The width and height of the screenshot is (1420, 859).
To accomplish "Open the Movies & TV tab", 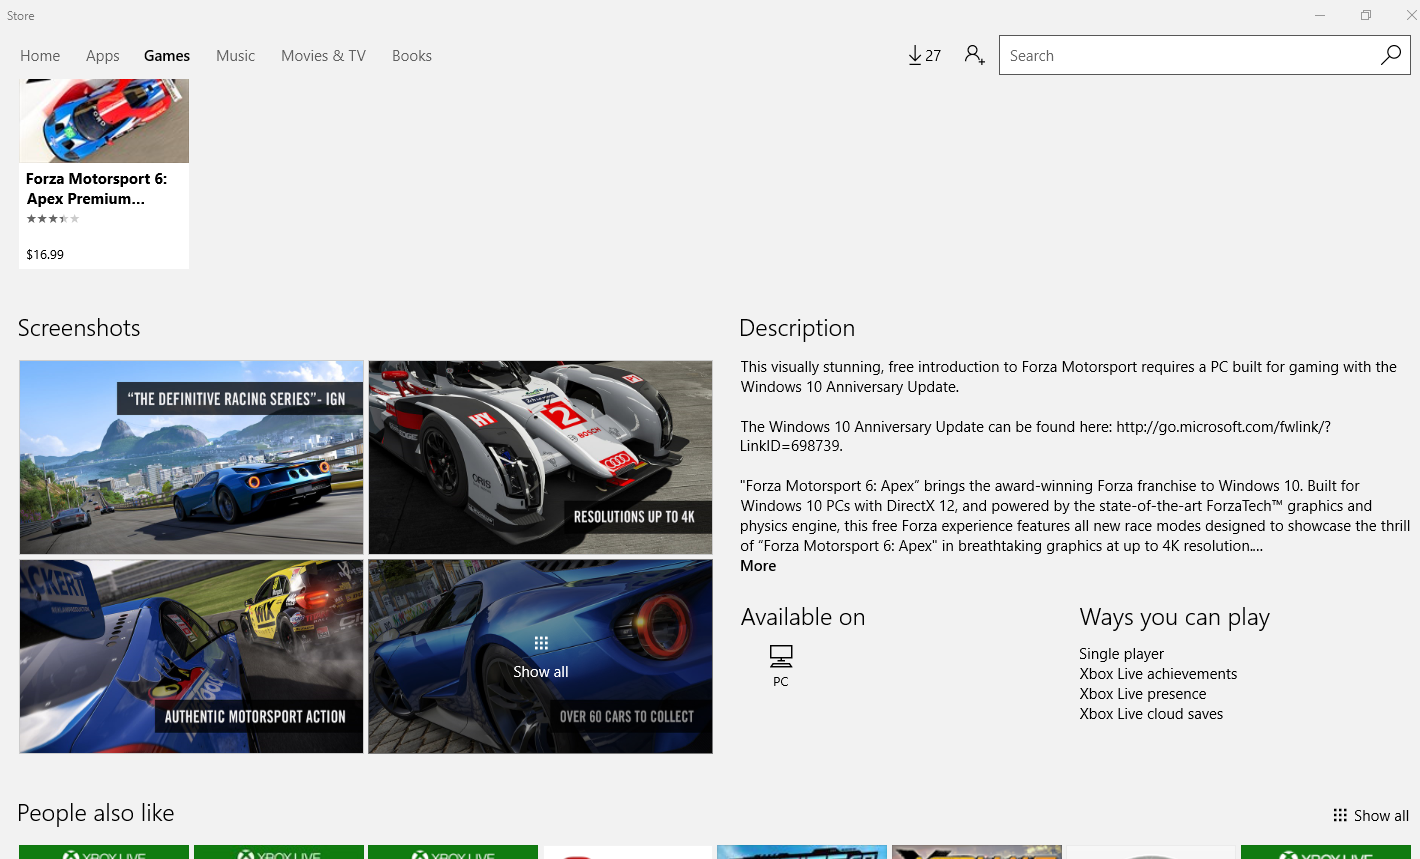I will pyautogui.click(x=323, y=56).
